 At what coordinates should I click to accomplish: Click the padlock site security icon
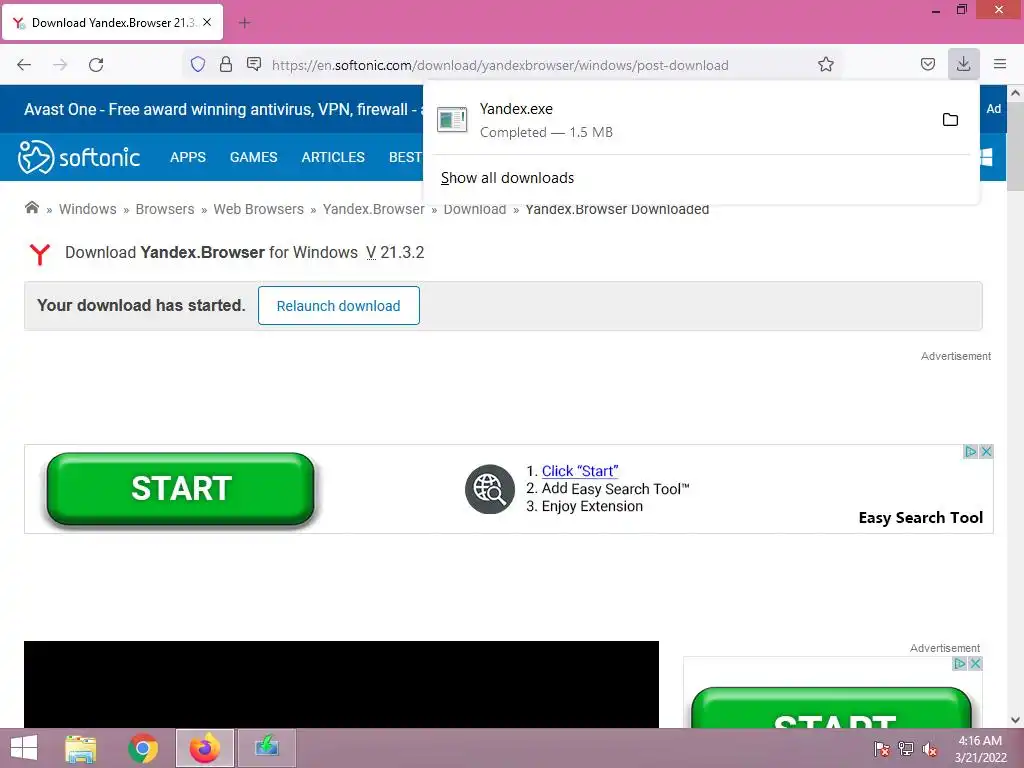click(x=226, y=64)
